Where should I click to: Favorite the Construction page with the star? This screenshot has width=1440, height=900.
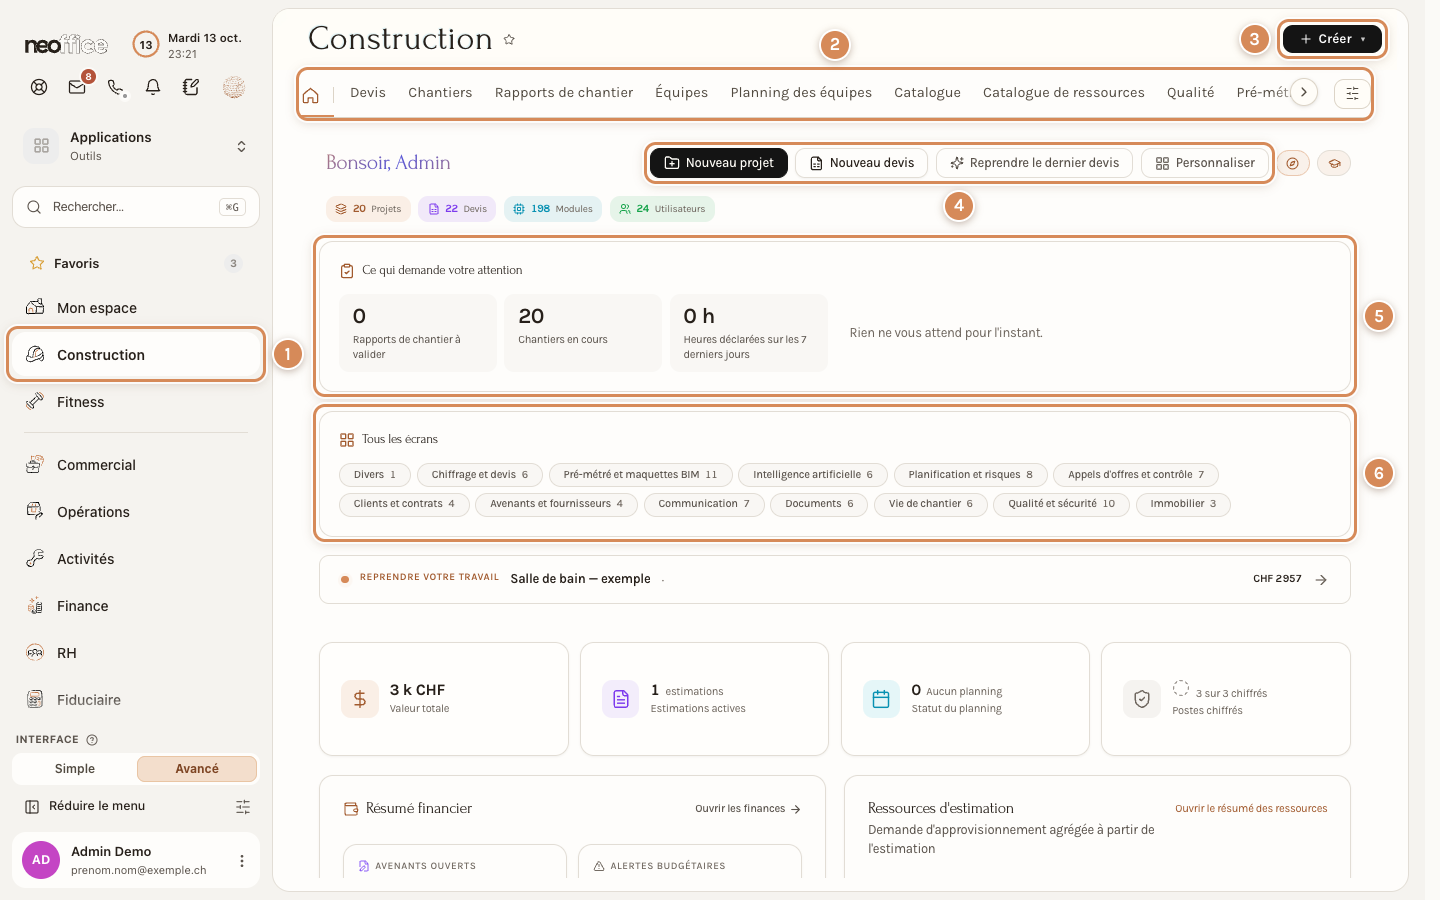(509, 40)
